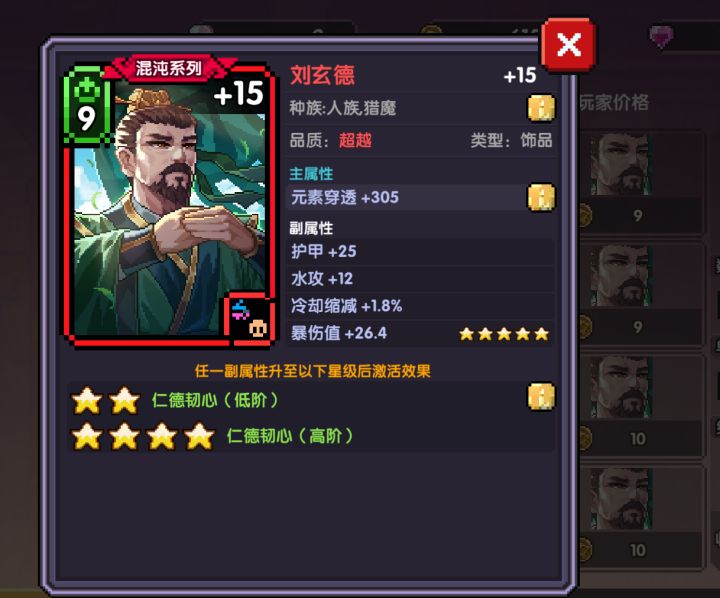
Task: Click info icon beside 仁德初心（低阶）
Action: [541, 396]
